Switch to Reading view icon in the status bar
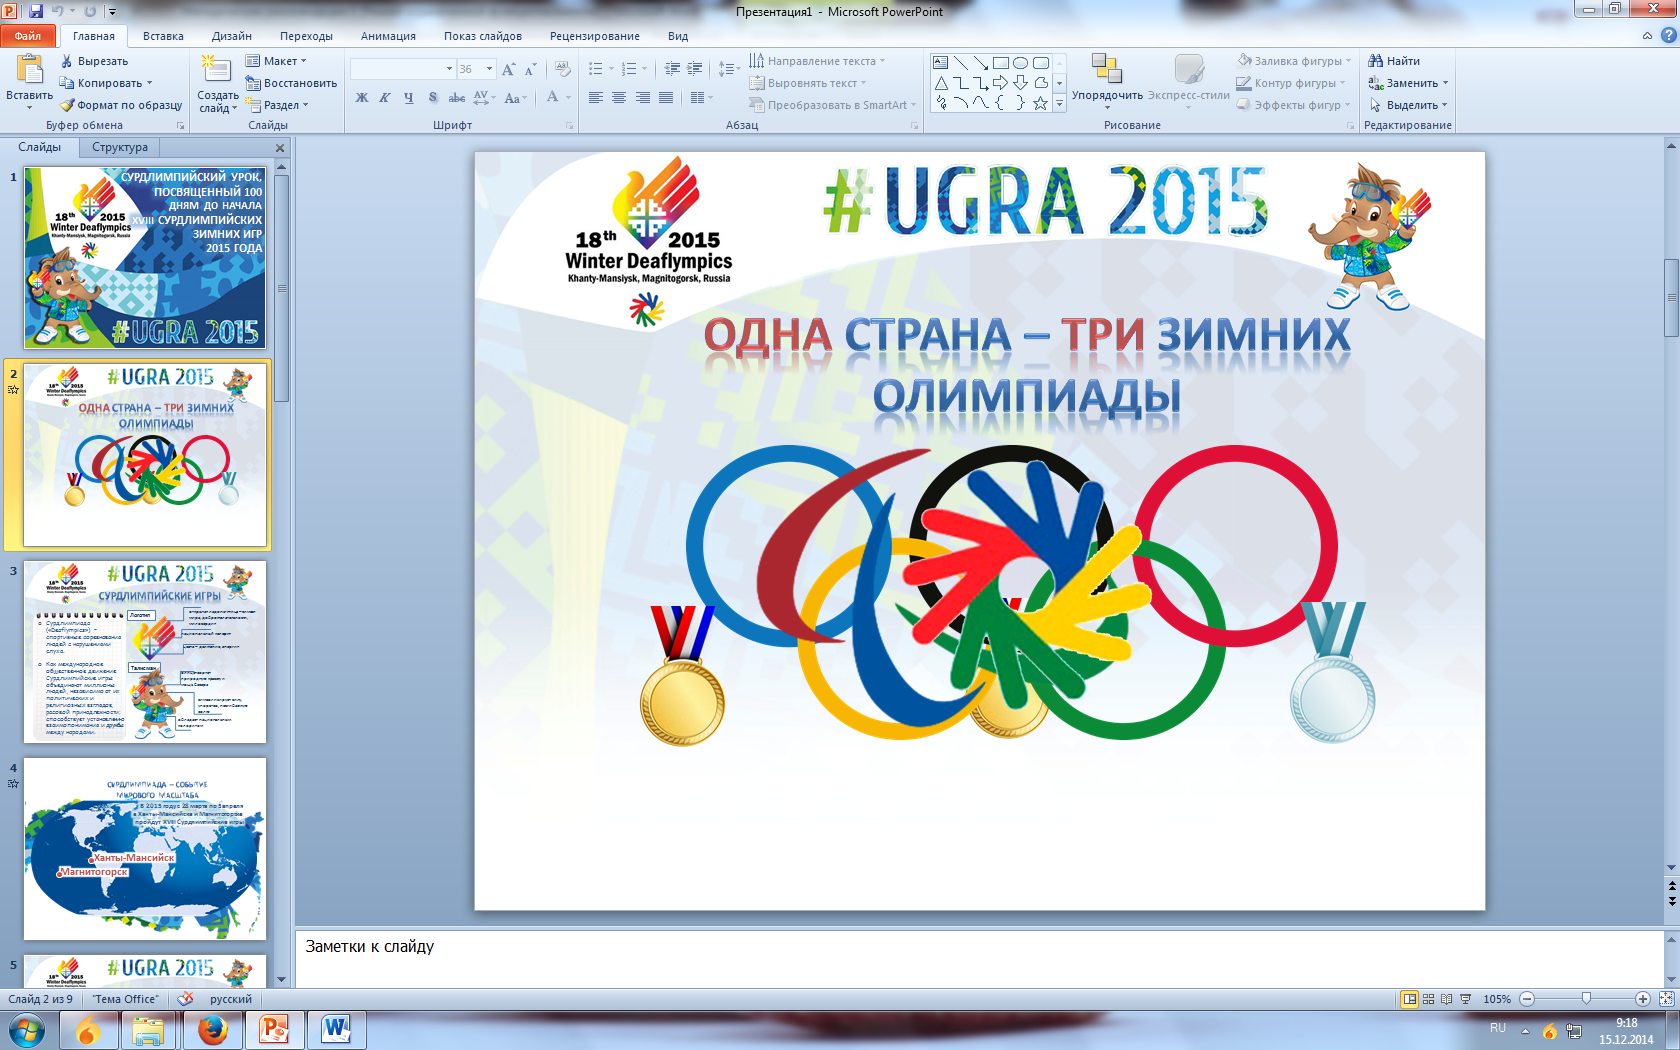 click(1446, 999)
